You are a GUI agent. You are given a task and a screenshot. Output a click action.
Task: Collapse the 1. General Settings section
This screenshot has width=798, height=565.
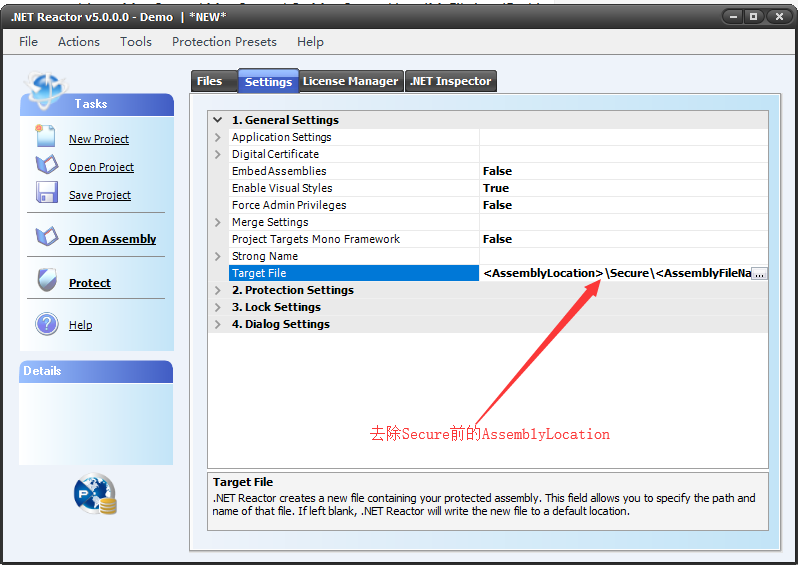tap(218, 120)
